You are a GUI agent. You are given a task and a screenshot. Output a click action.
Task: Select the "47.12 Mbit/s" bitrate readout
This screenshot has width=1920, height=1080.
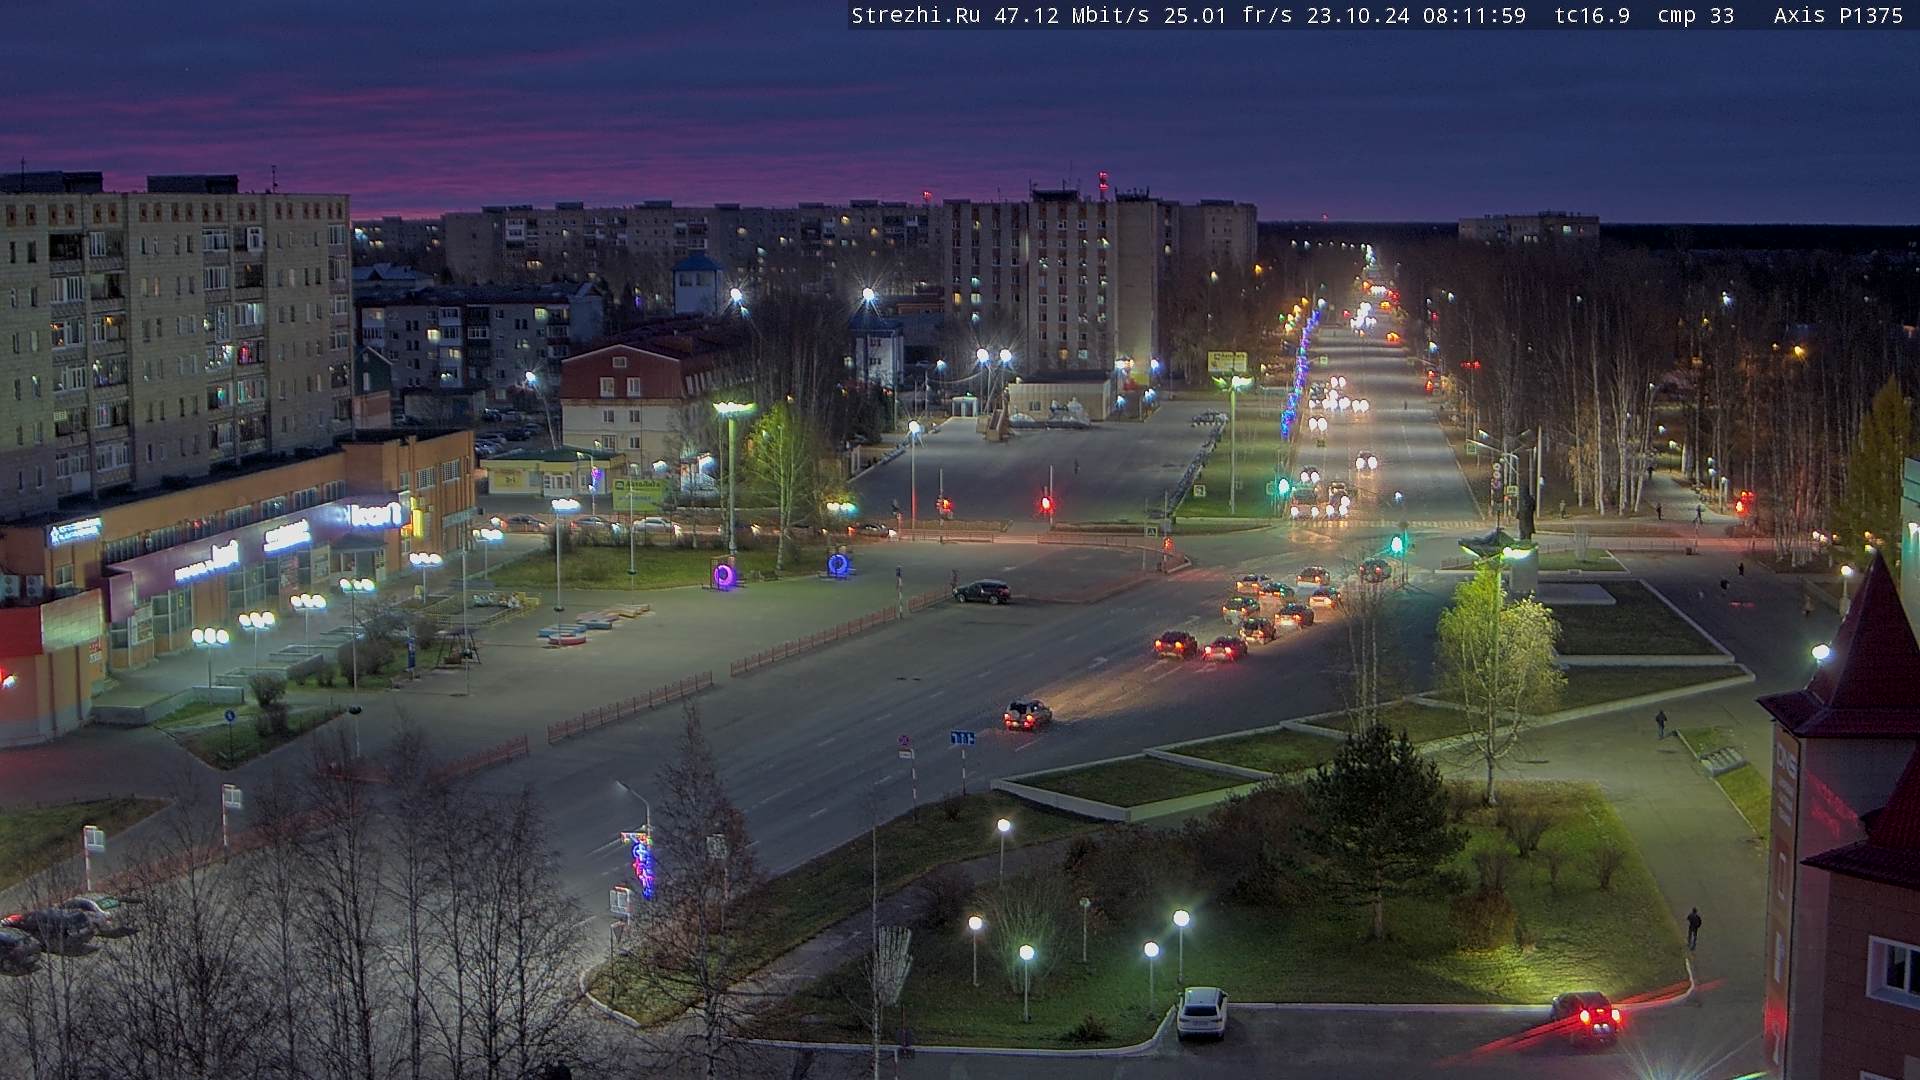coord(1072,15)
